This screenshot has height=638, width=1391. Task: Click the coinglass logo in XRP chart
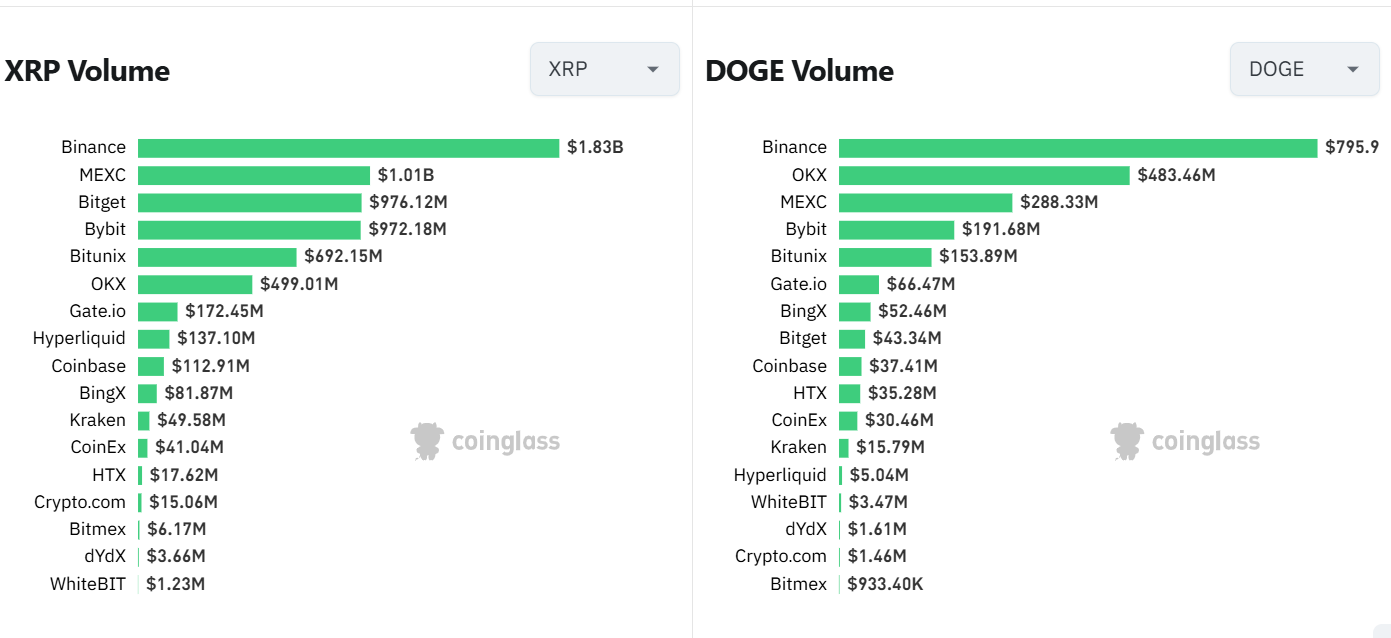coord(486,441)
